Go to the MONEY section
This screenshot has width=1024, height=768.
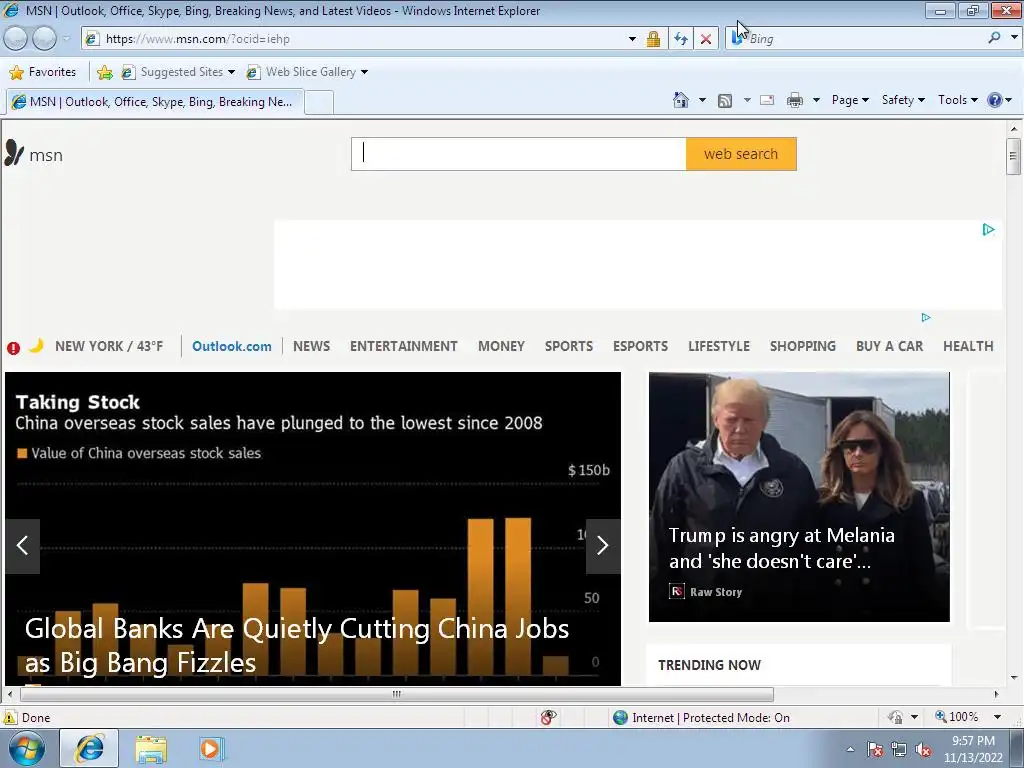pos(502,346)
